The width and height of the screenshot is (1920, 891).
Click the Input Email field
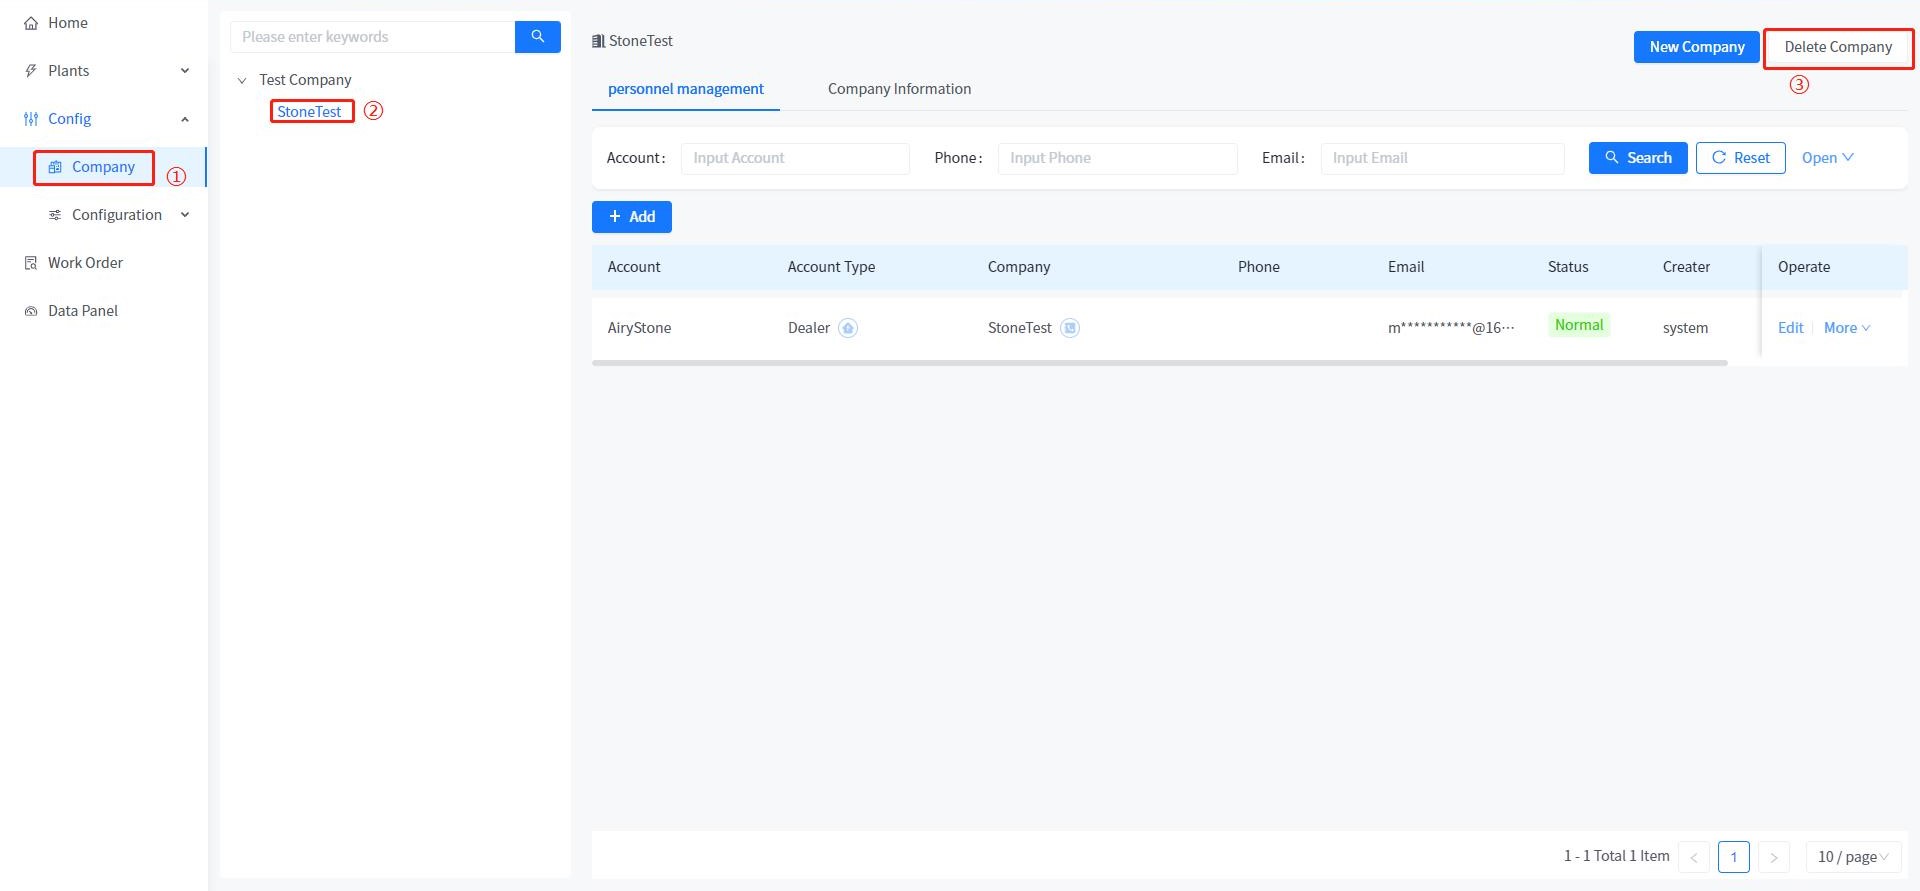1442,158
